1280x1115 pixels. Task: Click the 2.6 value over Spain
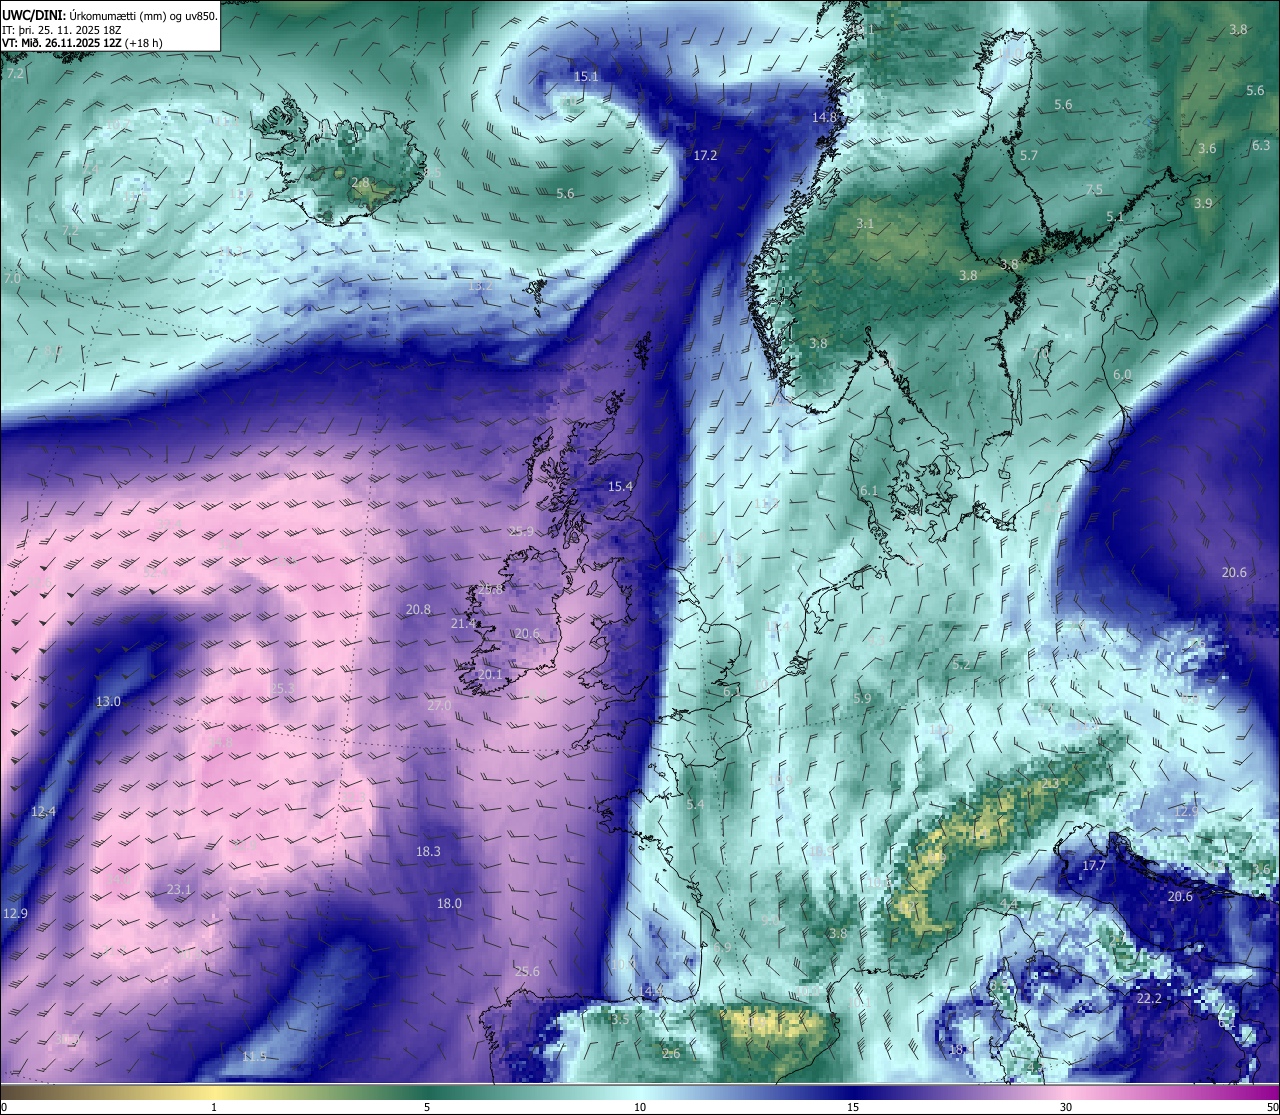pos(671,1053)
